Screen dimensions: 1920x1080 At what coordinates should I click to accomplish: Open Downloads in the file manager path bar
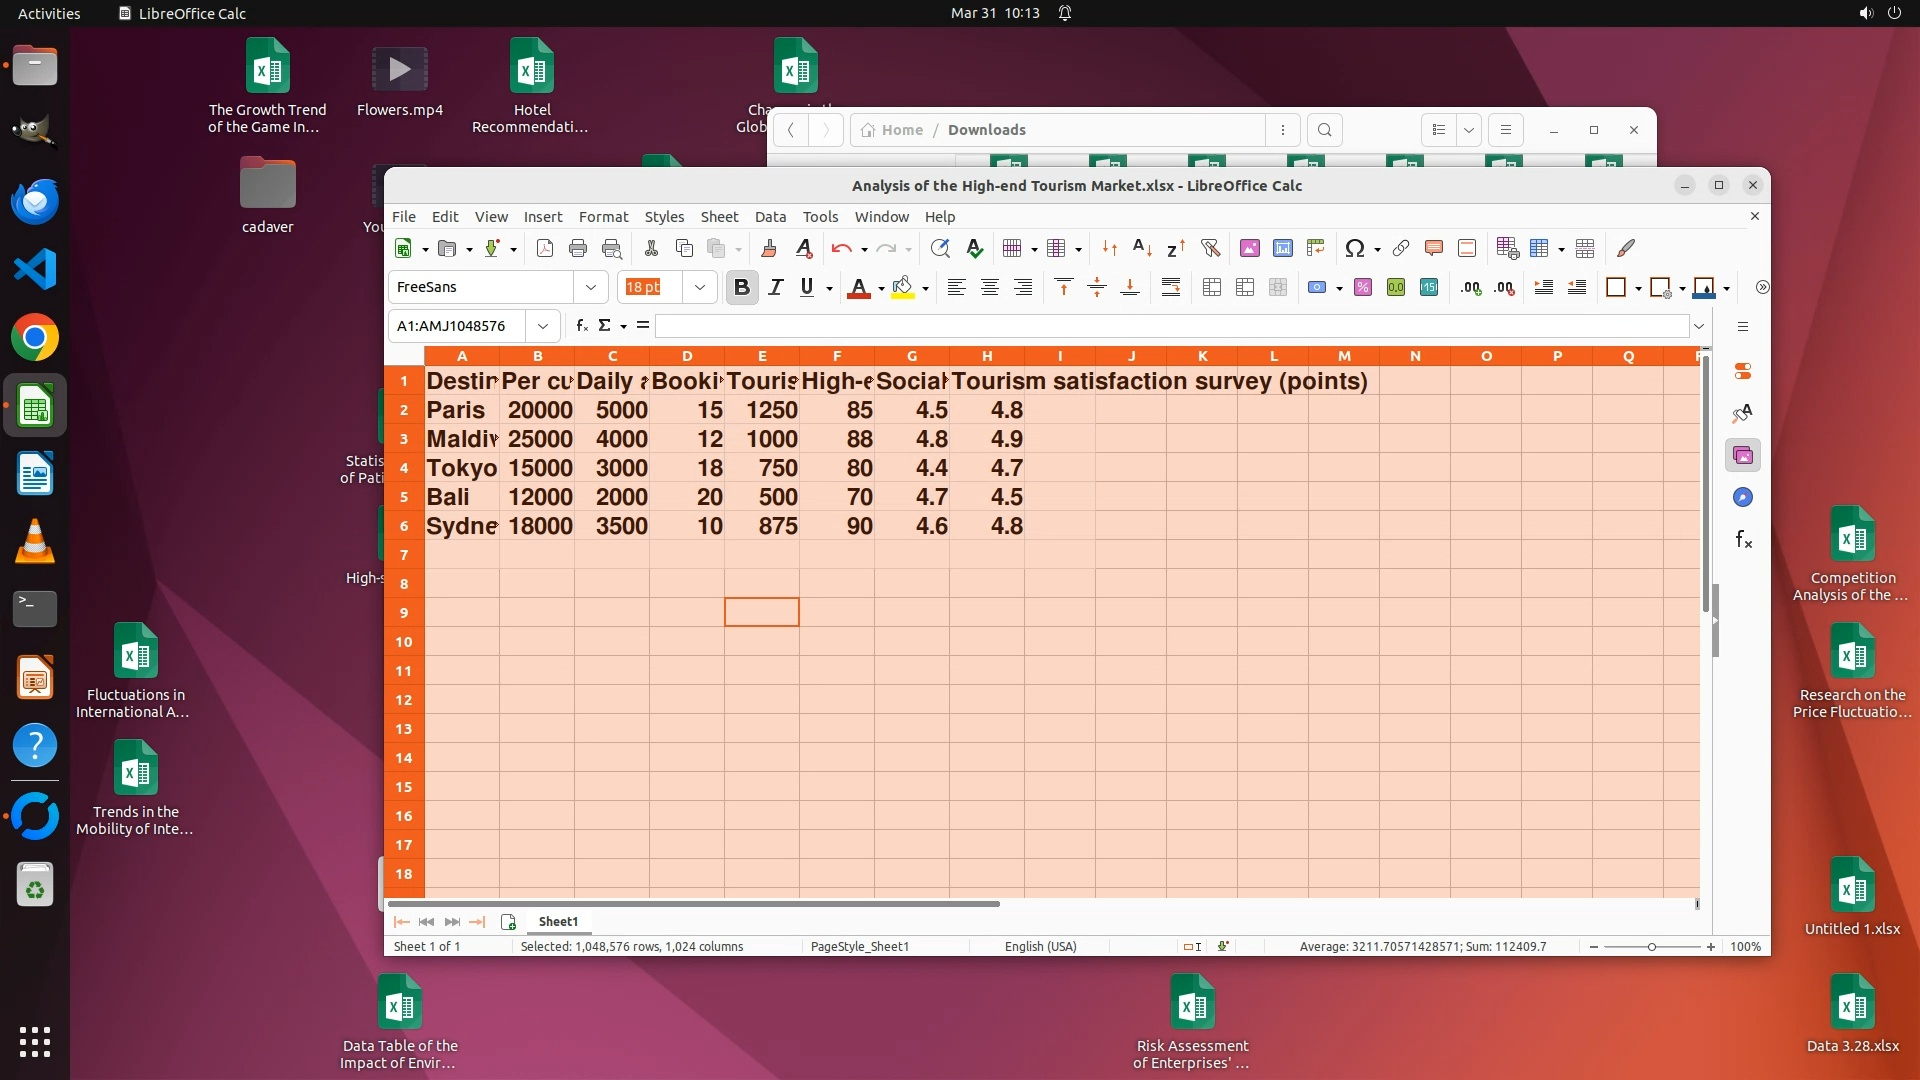986,130
